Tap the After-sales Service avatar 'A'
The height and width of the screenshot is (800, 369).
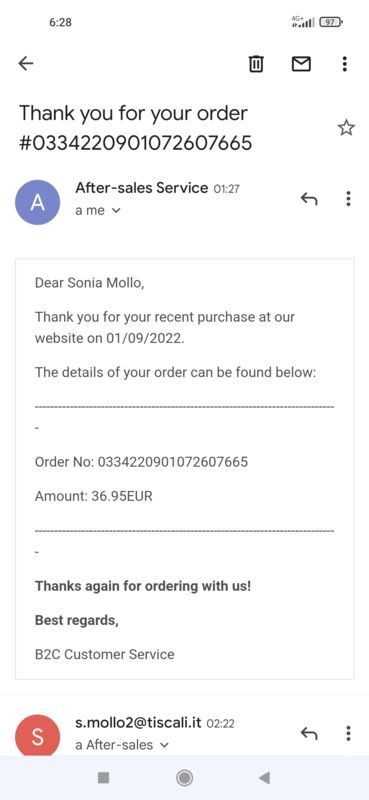pyautogui.click(x=38, y=202)
